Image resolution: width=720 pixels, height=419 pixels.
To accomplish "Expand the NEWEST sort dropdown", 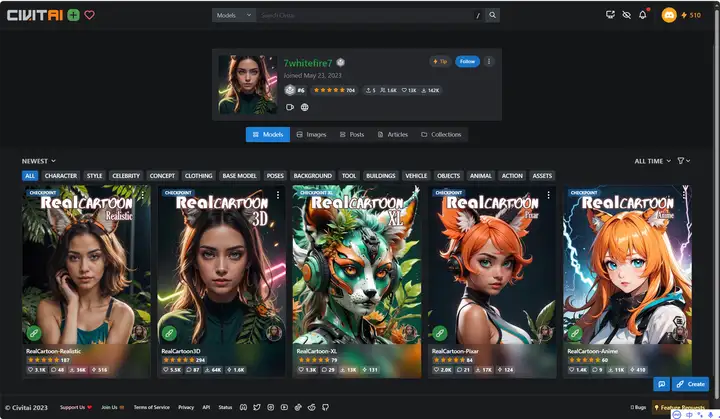I will click(x=39, y=161).
